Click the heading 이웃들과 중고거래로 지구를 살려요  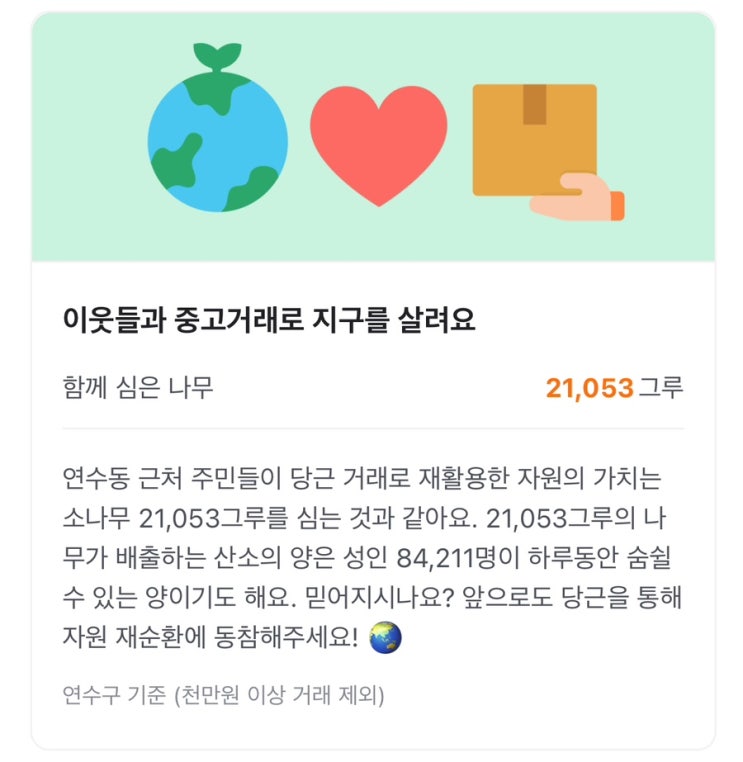tap(267, 320)
